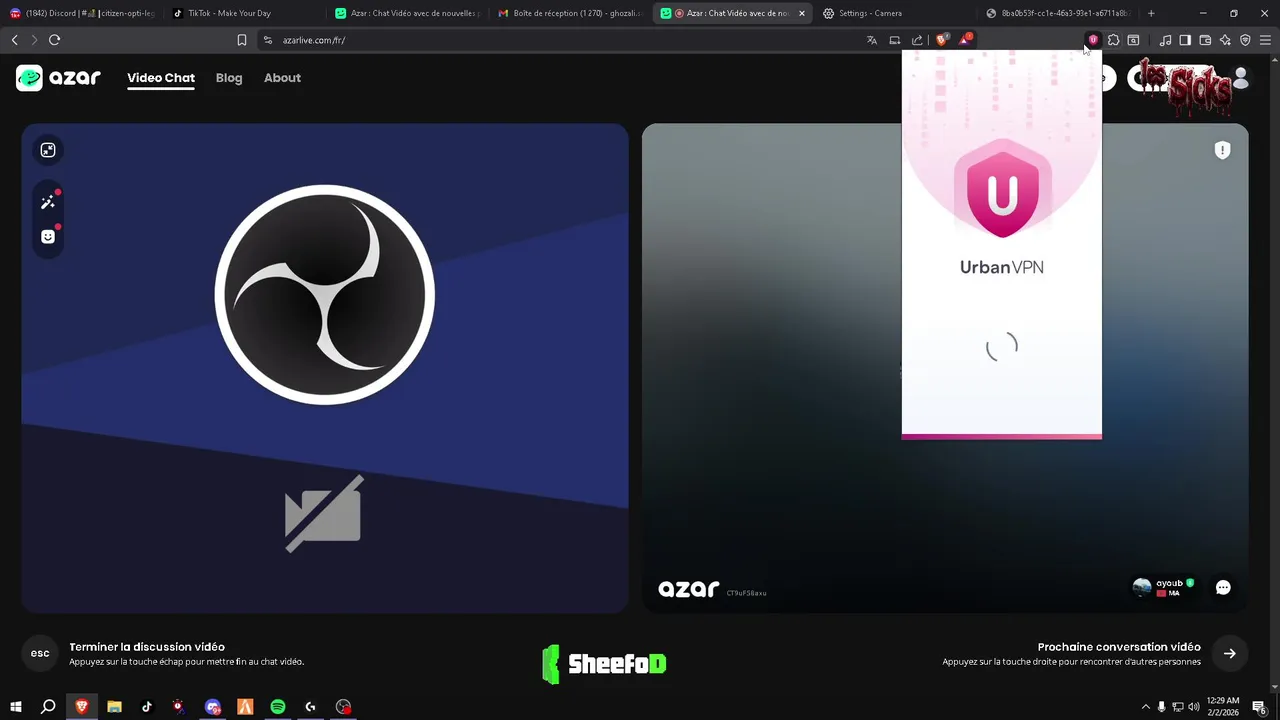Click the report shield icon on remote video

1222,150
